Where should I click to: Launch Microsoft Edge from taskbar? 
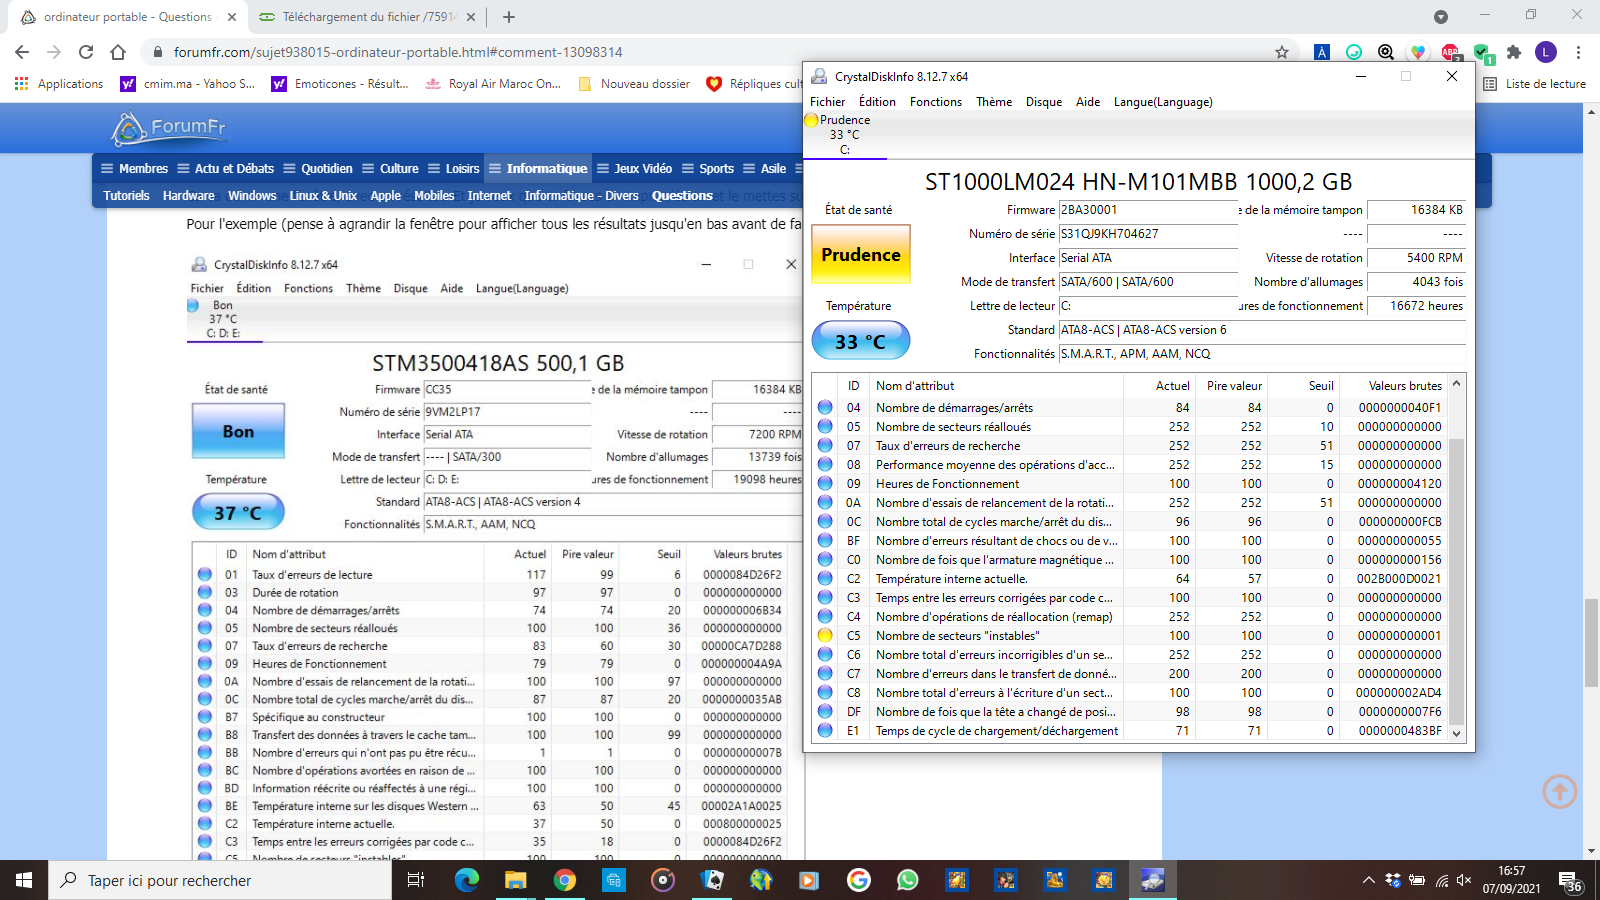pos(467,880)
